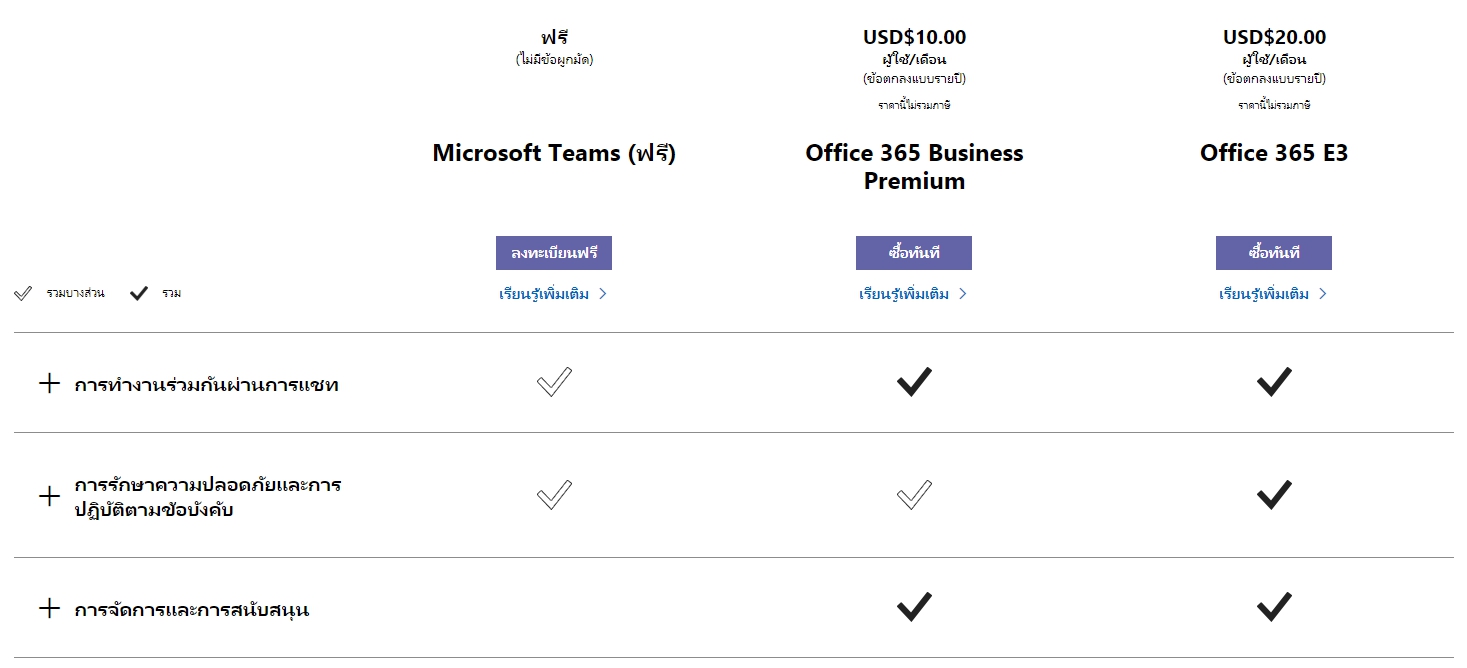1467x668 pixels.
Task: Open เรียนรู้เพิ่มเติม link under Business Premium
Action: [914, 294]
